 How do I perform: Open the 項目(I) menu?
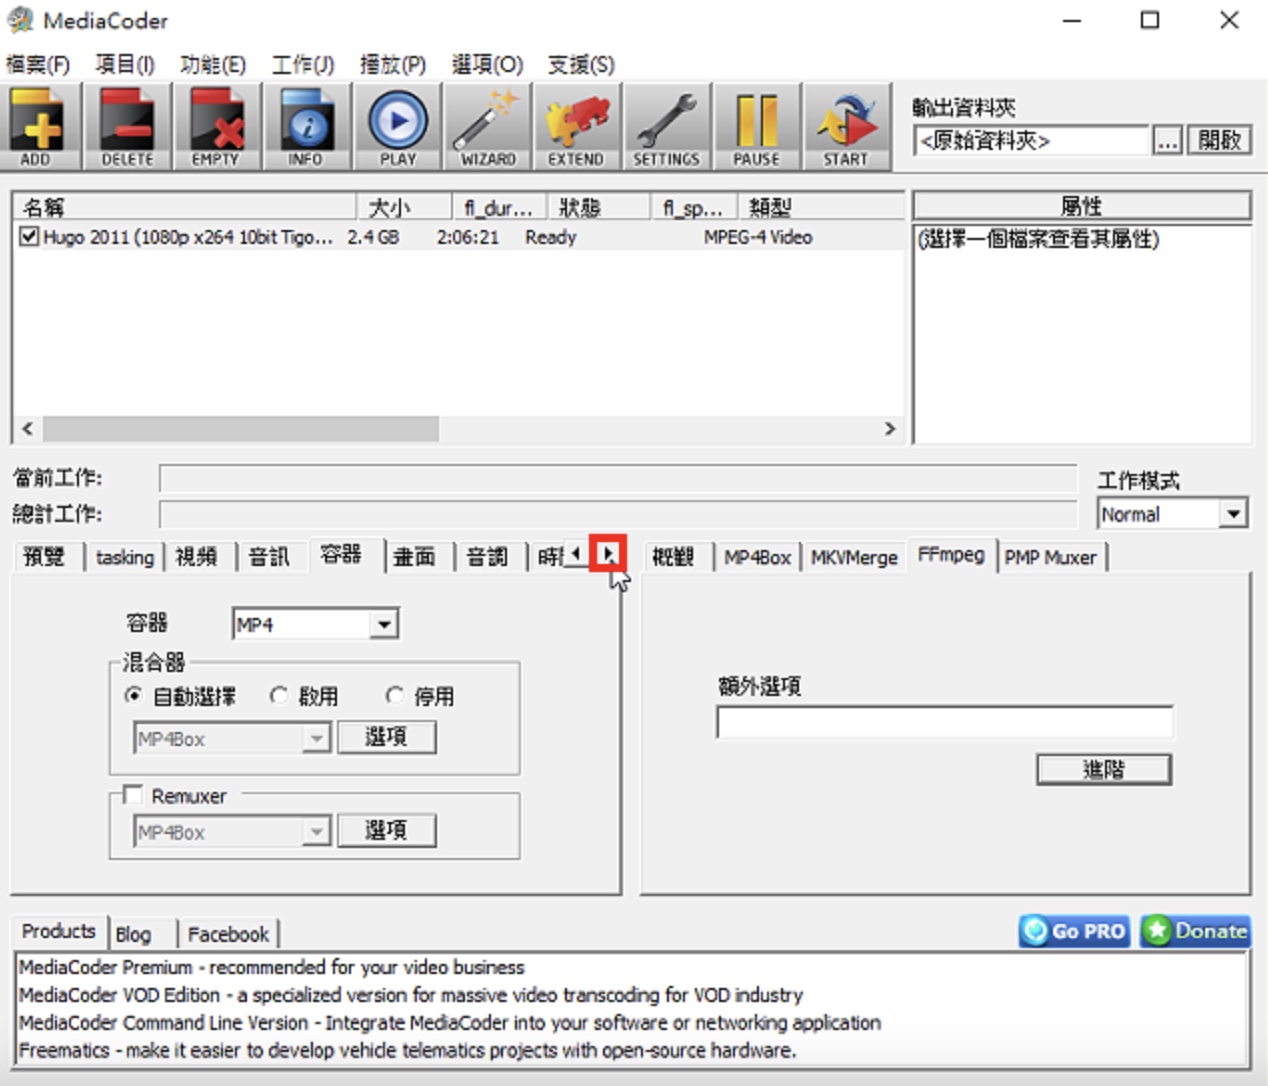click(x=125, y=65)
